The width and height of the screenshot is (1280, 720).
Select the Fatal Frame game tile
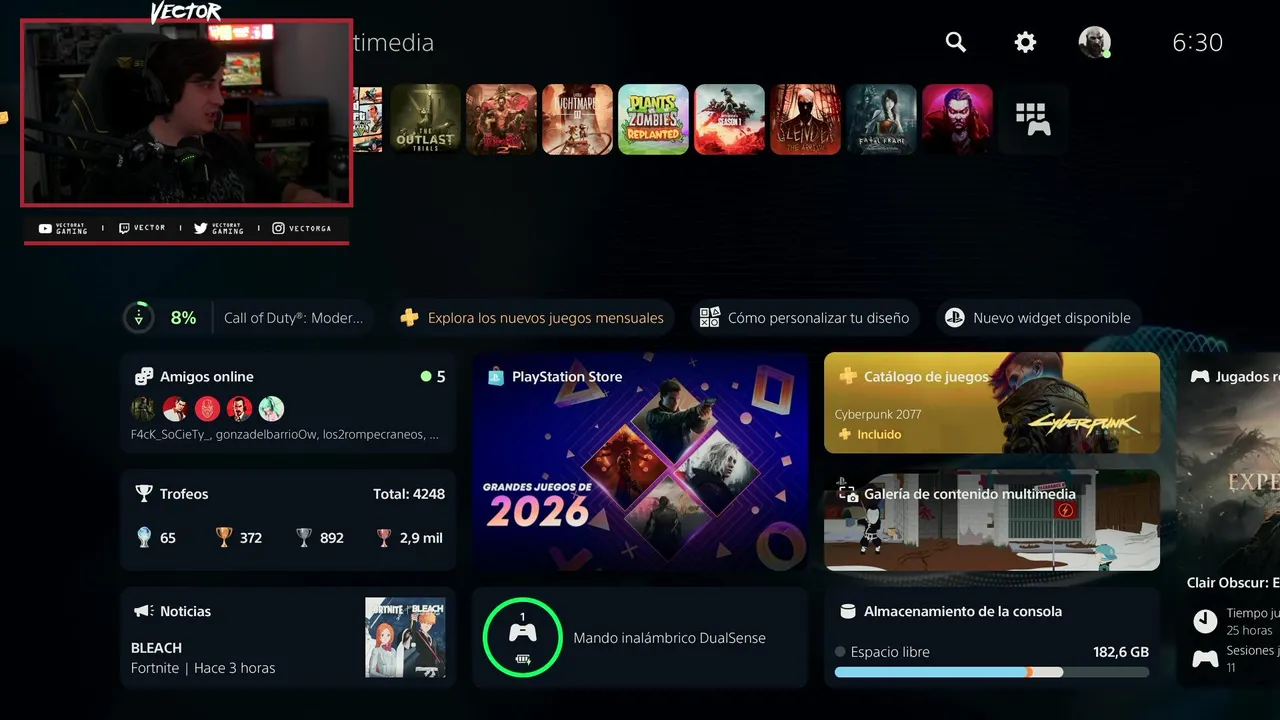(x=881, y=119)
